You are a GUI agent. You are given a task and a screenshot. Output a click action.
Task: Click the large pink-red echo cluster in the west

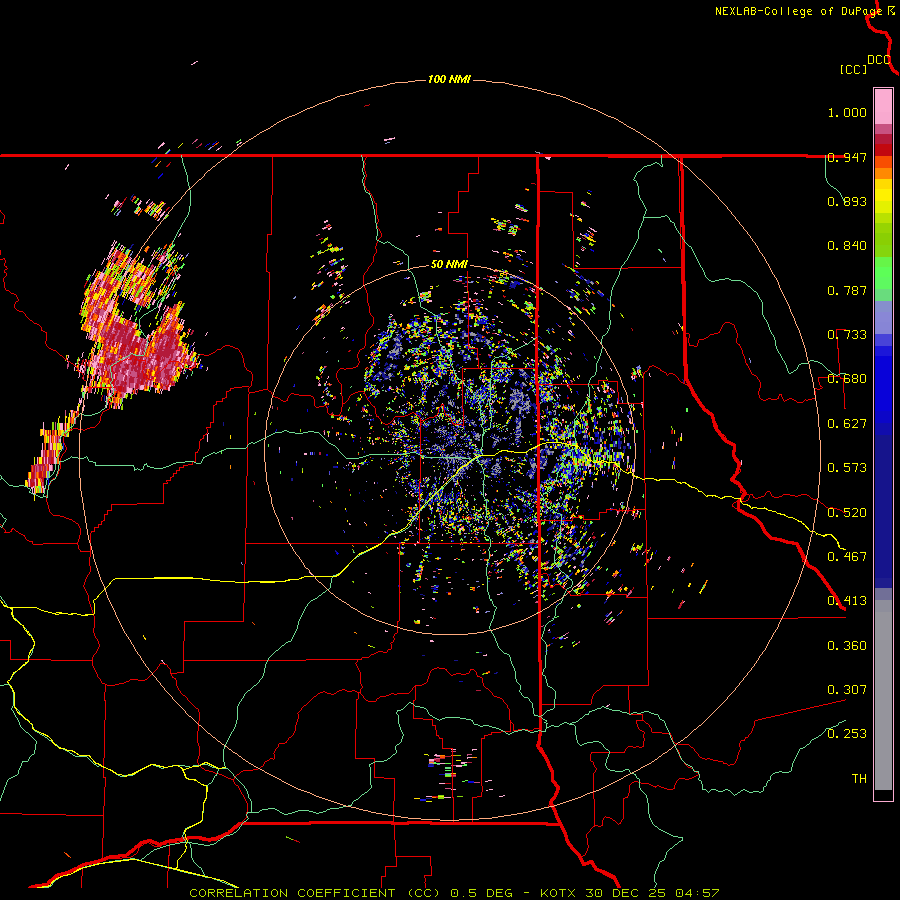[x=138, y=327]
